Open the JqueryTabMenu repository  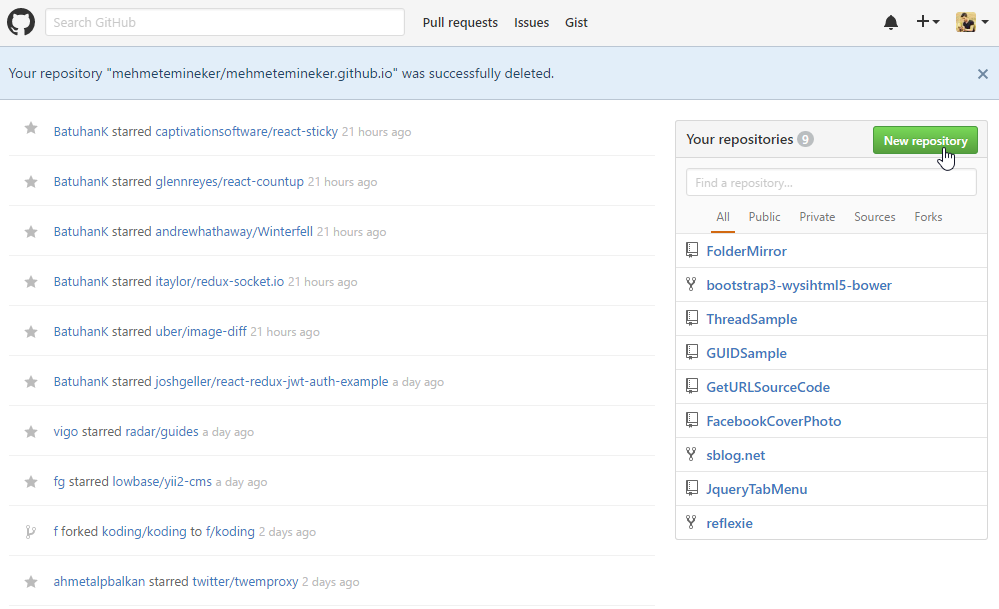(756, 489)
